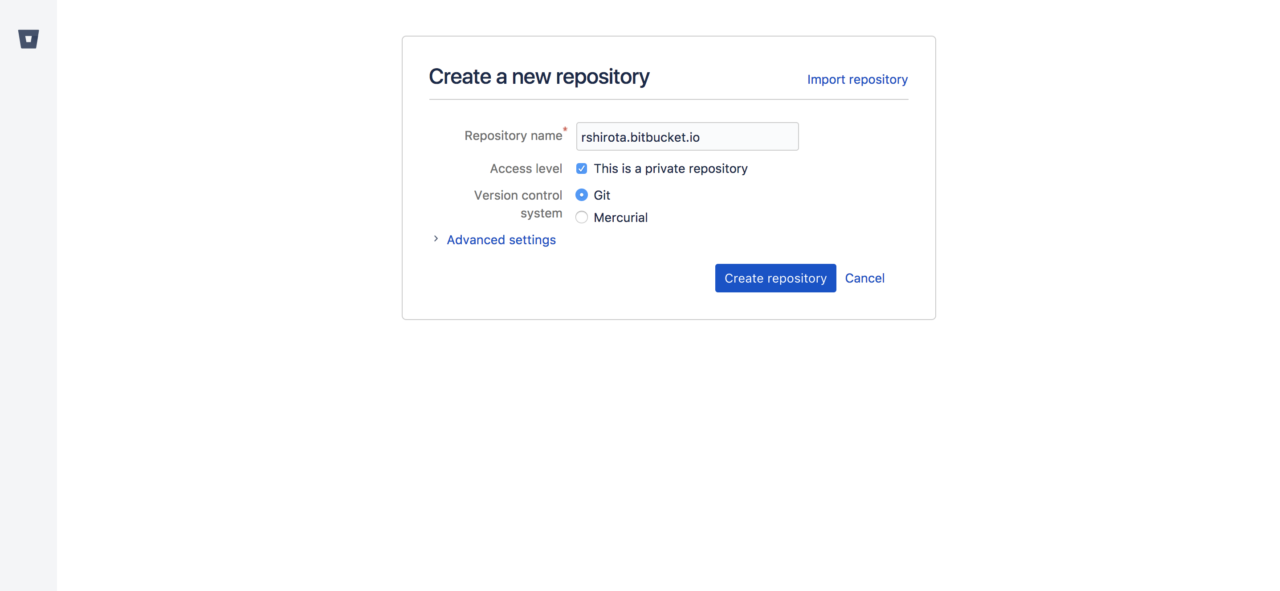Click the 'rshirota.bitbucket.io' text in the field
1280x591 pixels.
tap(640, 137)
